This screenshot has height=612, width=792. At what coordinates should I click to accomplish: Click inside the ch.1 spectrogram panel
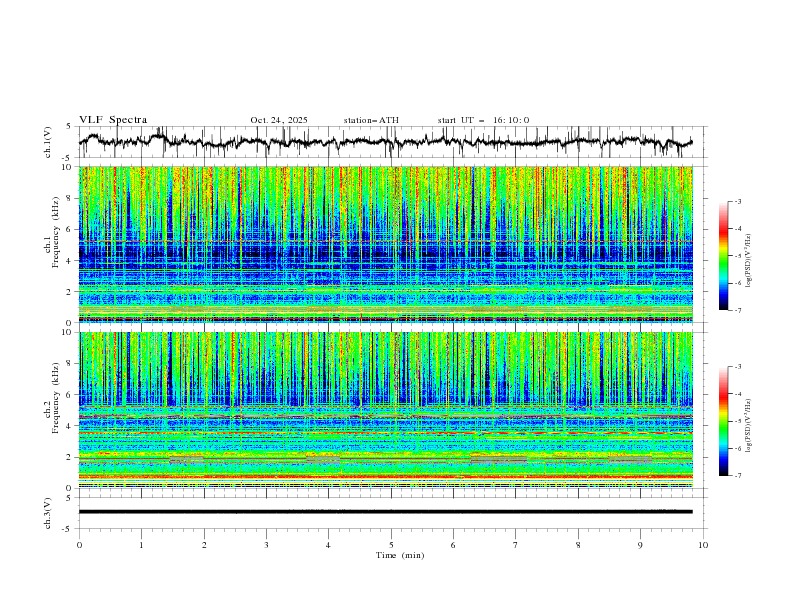coord(386,244)
